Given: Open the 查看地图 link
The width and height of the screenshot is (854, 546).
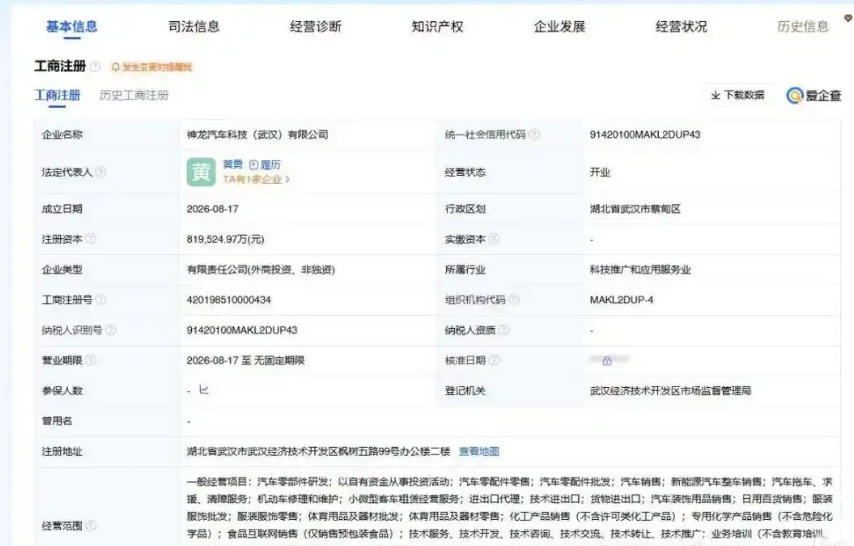Looking at the screenshot, I should (479, 451).
